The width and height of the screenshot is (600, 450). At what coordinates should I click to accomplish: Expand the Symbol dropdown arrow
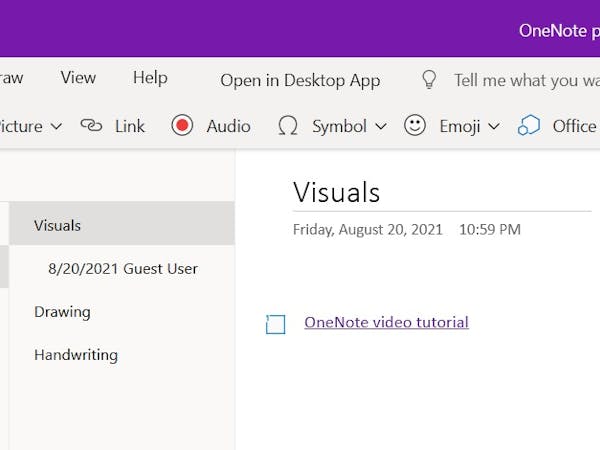tap(381, 126)
